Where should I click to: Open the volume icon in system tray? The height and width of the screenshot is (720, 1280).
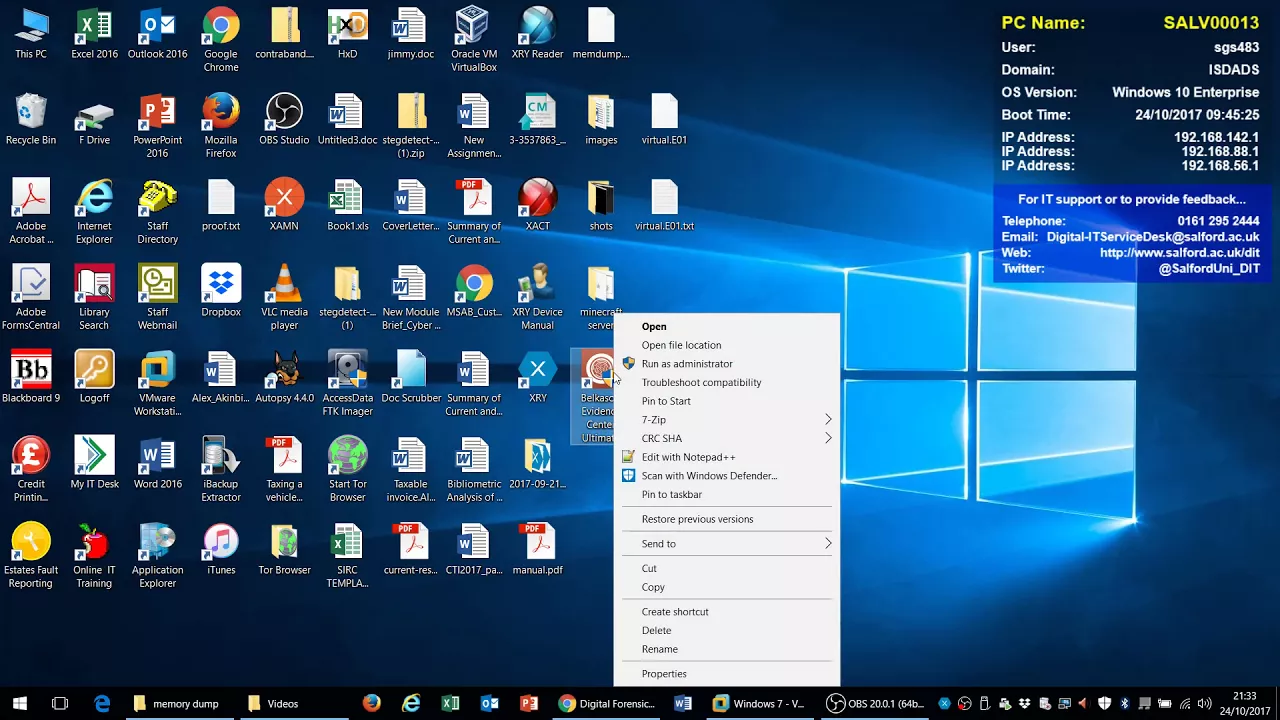click(1204, 704)
